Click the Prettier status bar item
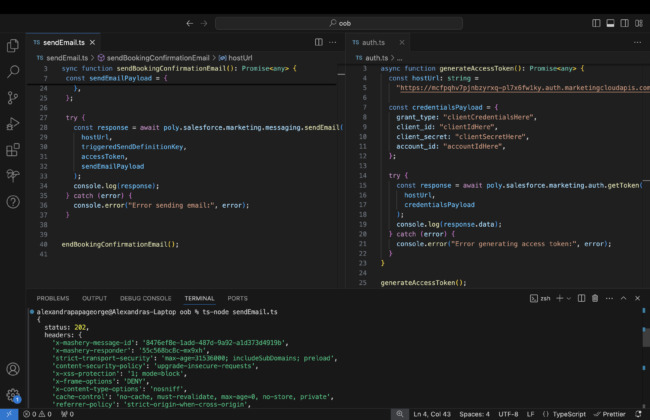 610,414
